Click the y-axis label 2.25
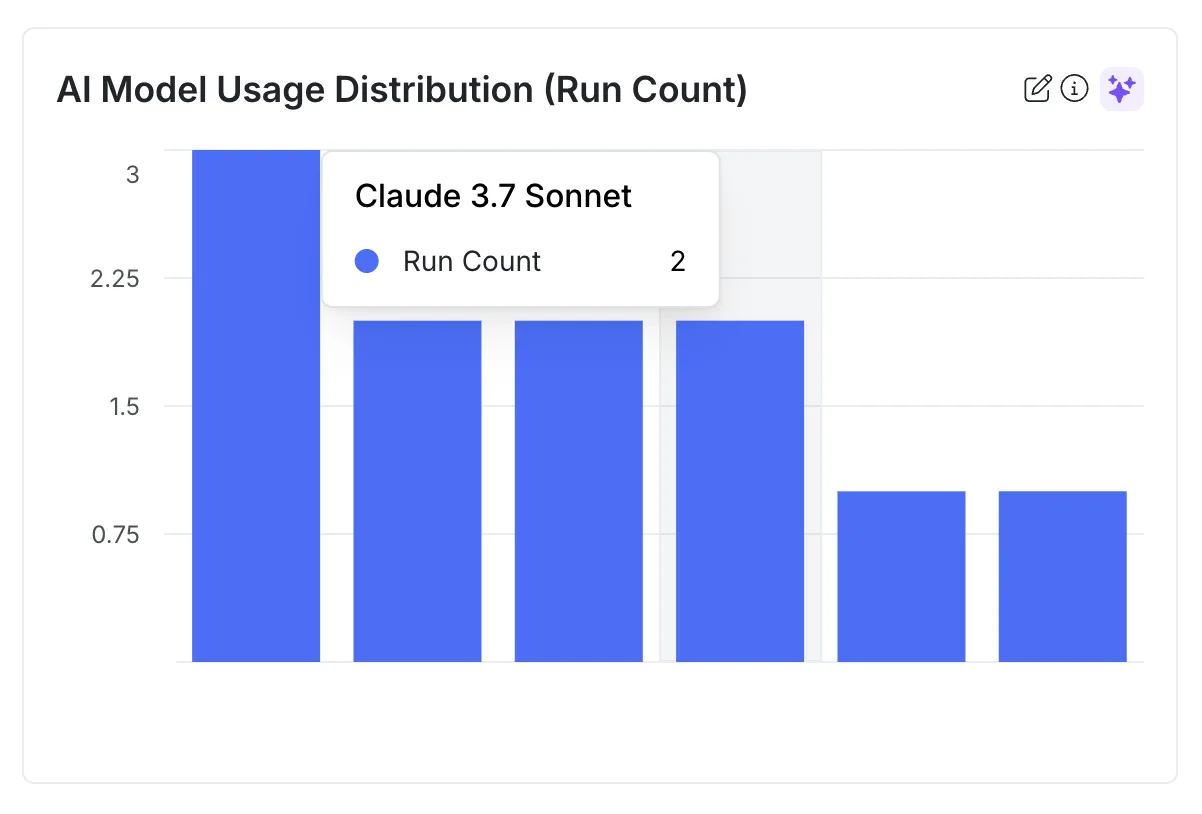Screen dimensions: 1202x814 coord(115,279)
